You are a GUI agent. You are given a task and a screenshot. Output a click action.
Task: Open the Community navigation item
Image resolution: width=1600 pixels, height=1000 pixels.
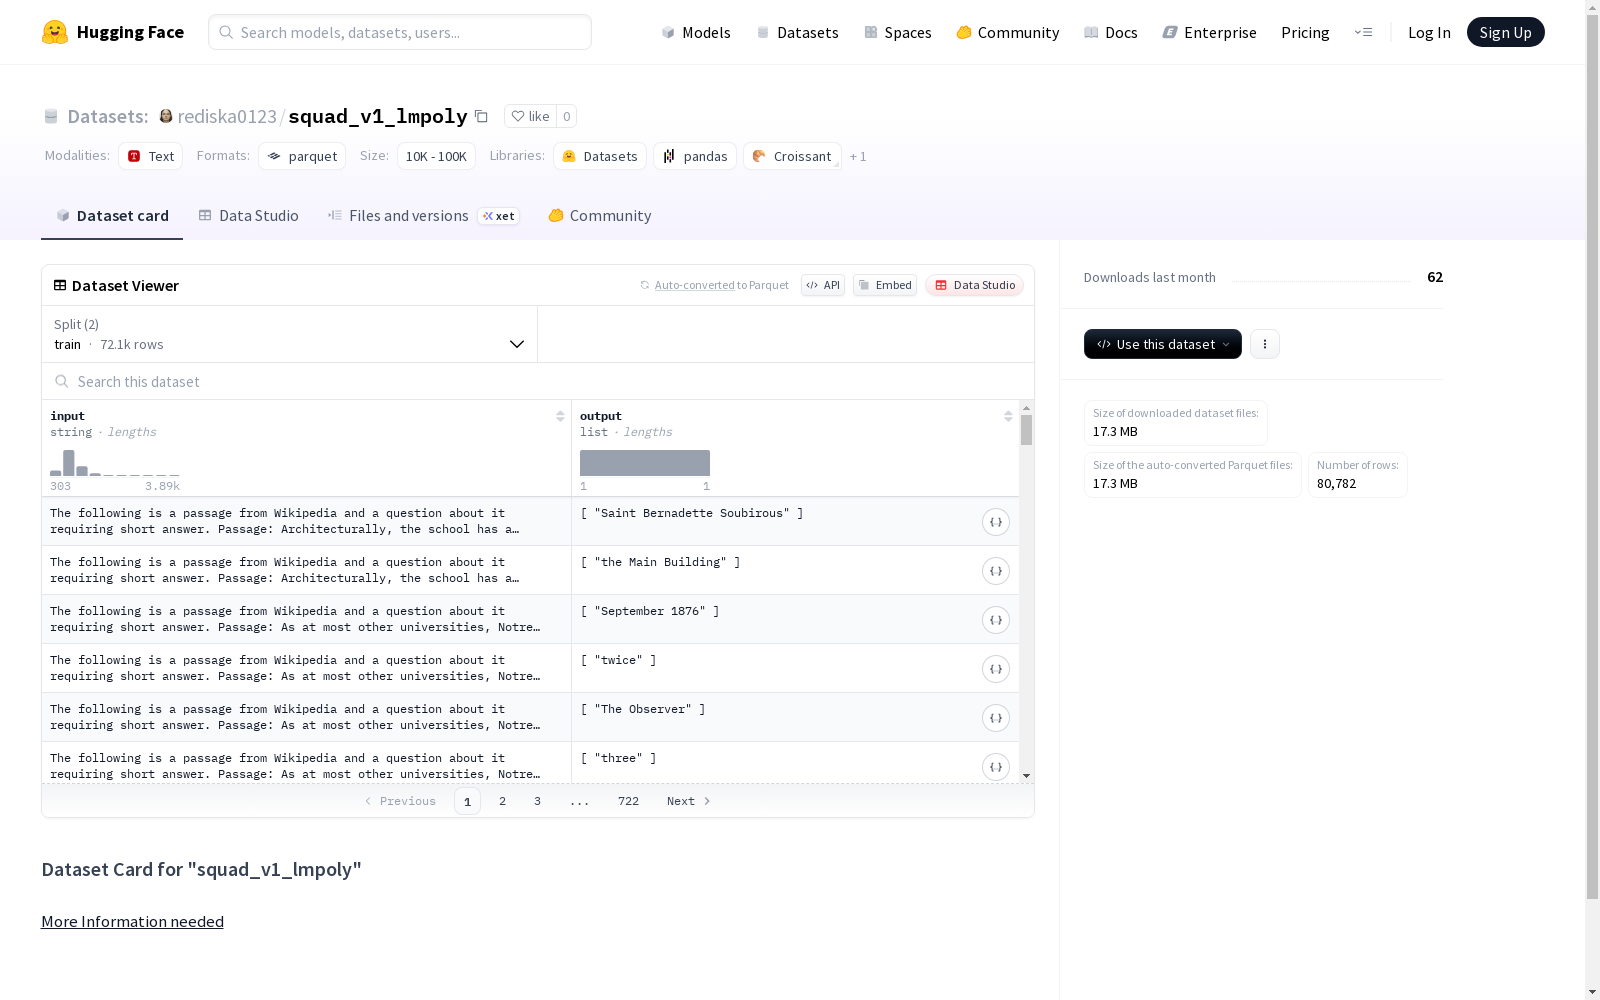pyautogui.click(x=1008, y=32)
